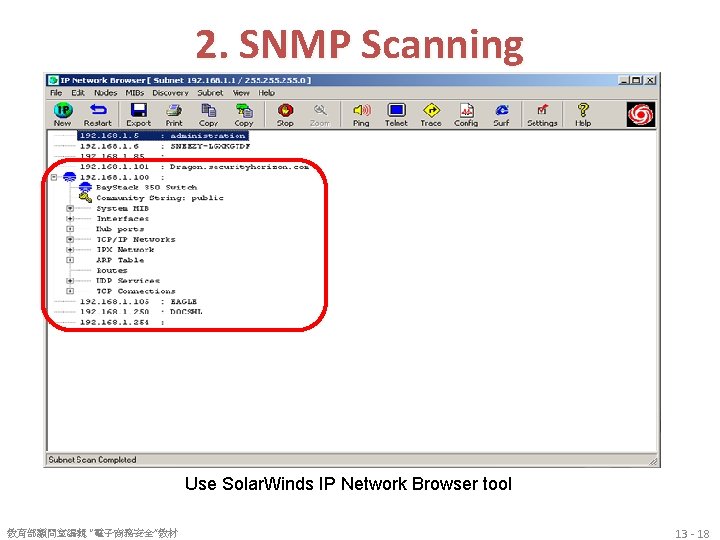Expand the TCP/IP Networks node

[70, 239]
